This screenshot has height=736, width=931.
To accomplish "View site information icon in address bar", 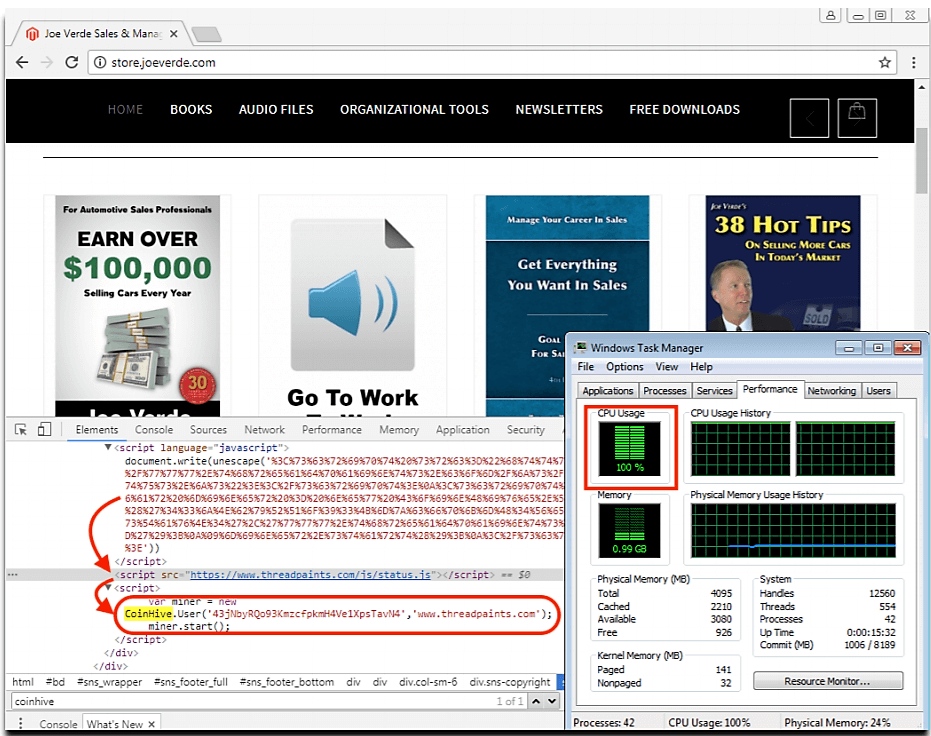I will (100, 62).
